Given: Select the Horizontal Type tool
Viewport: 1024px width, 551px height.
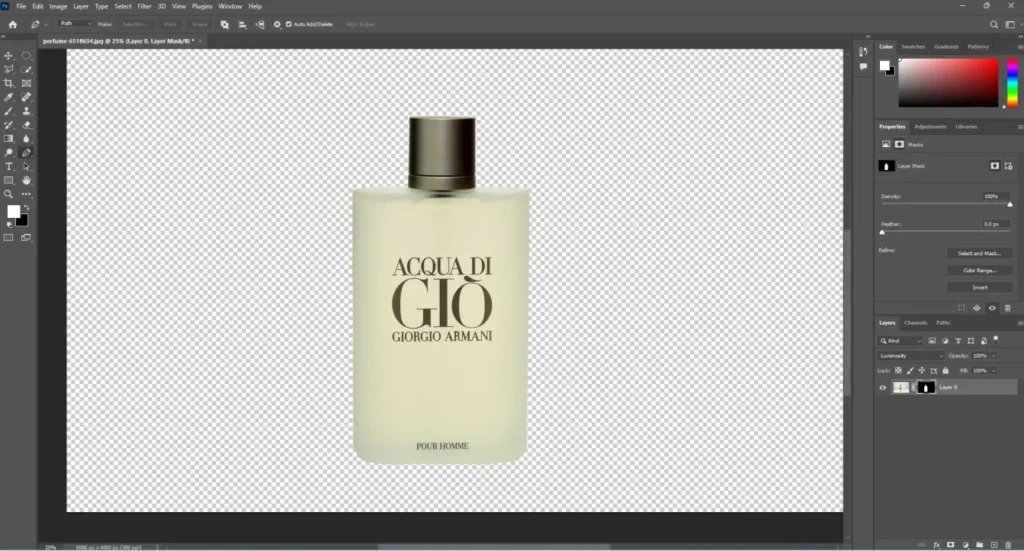Looking at the screenshot, I should tap(8, 166).
